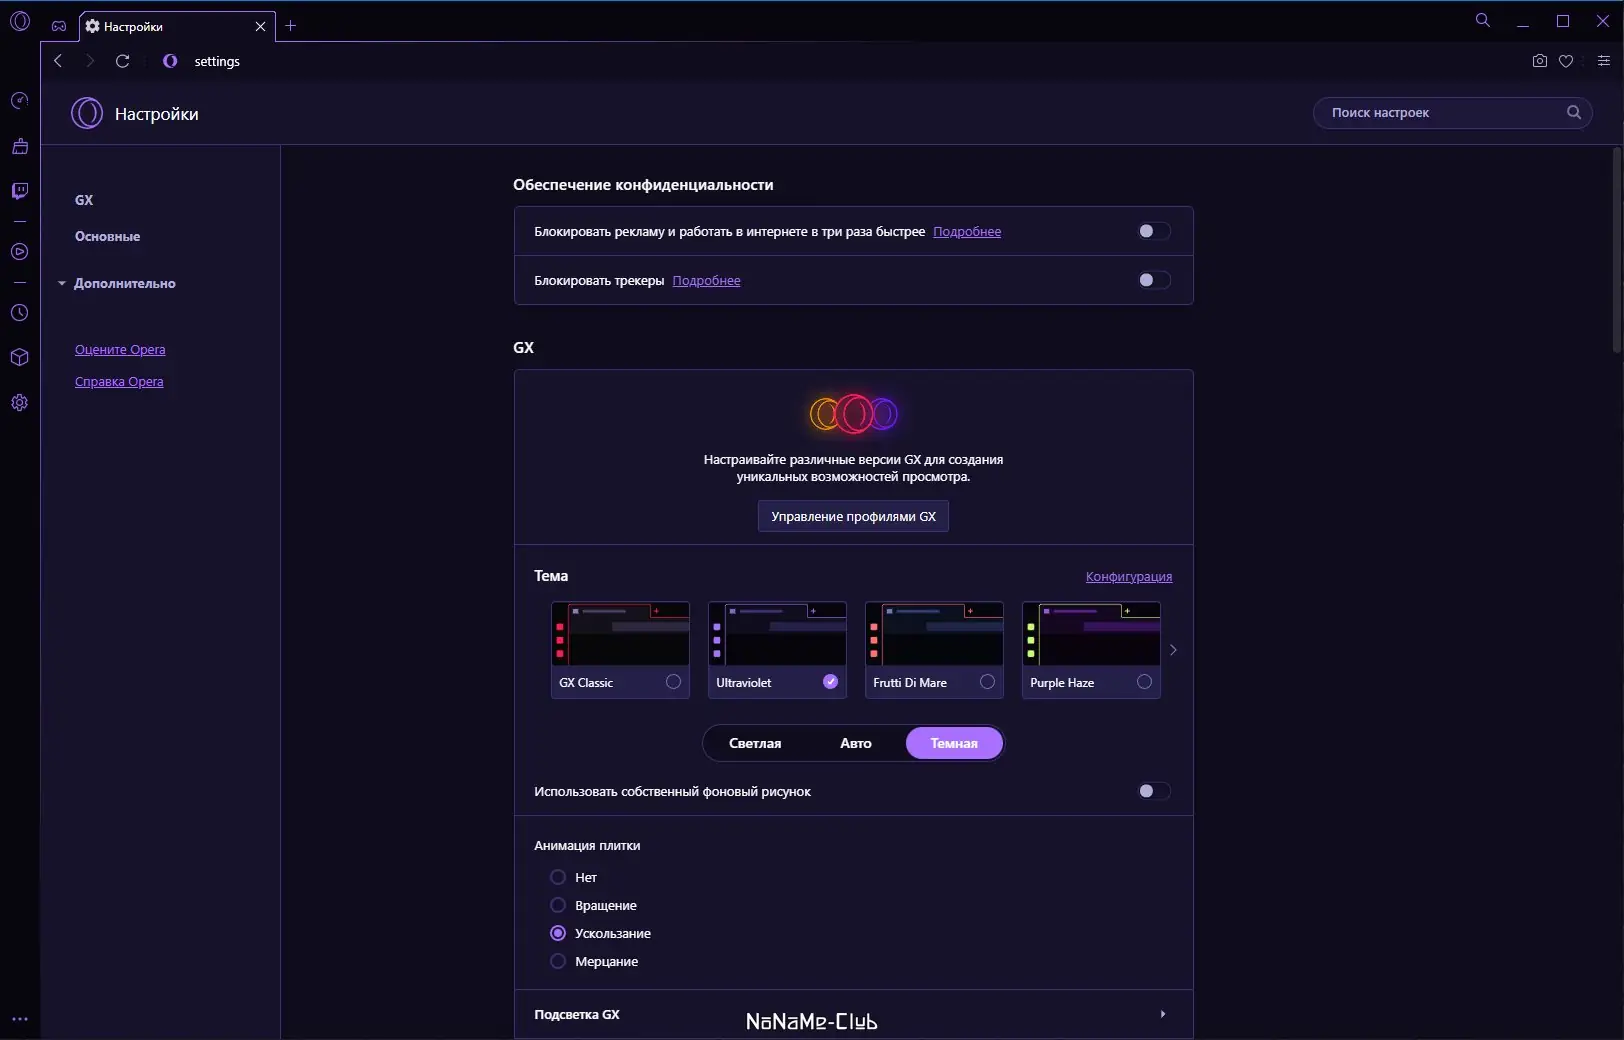Click the Opera logo beside Настройки heading
Viewport: 1624px width, 1040px height.
87,113
